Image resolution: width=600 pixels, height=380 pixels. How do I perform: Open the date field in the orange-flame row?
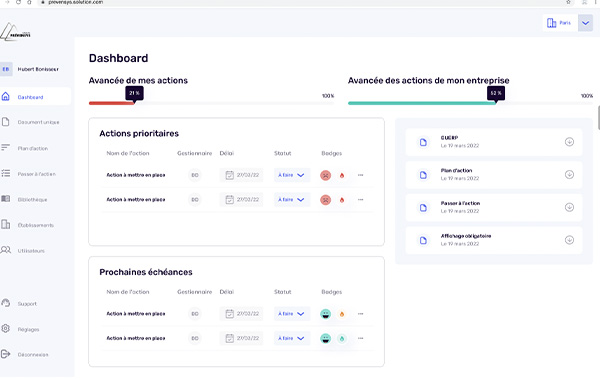(241, 314)
